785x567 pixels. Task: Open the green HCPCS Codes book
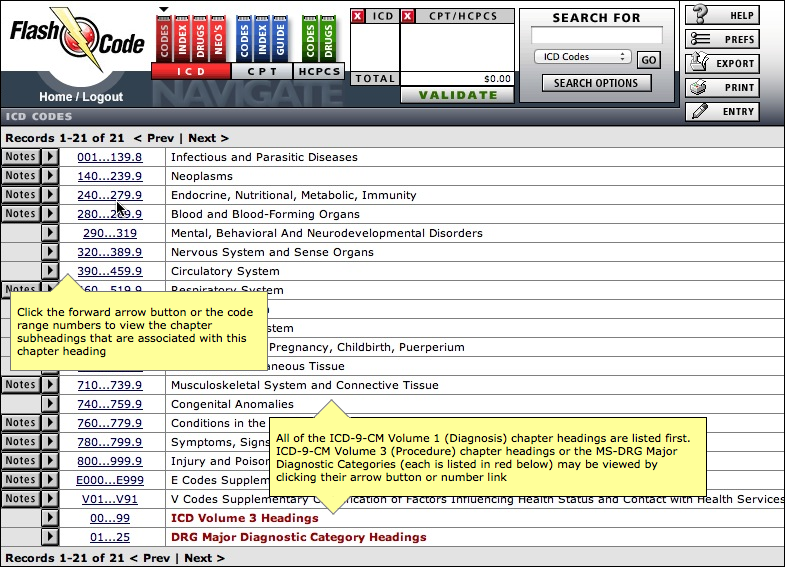tap(310, 40)
